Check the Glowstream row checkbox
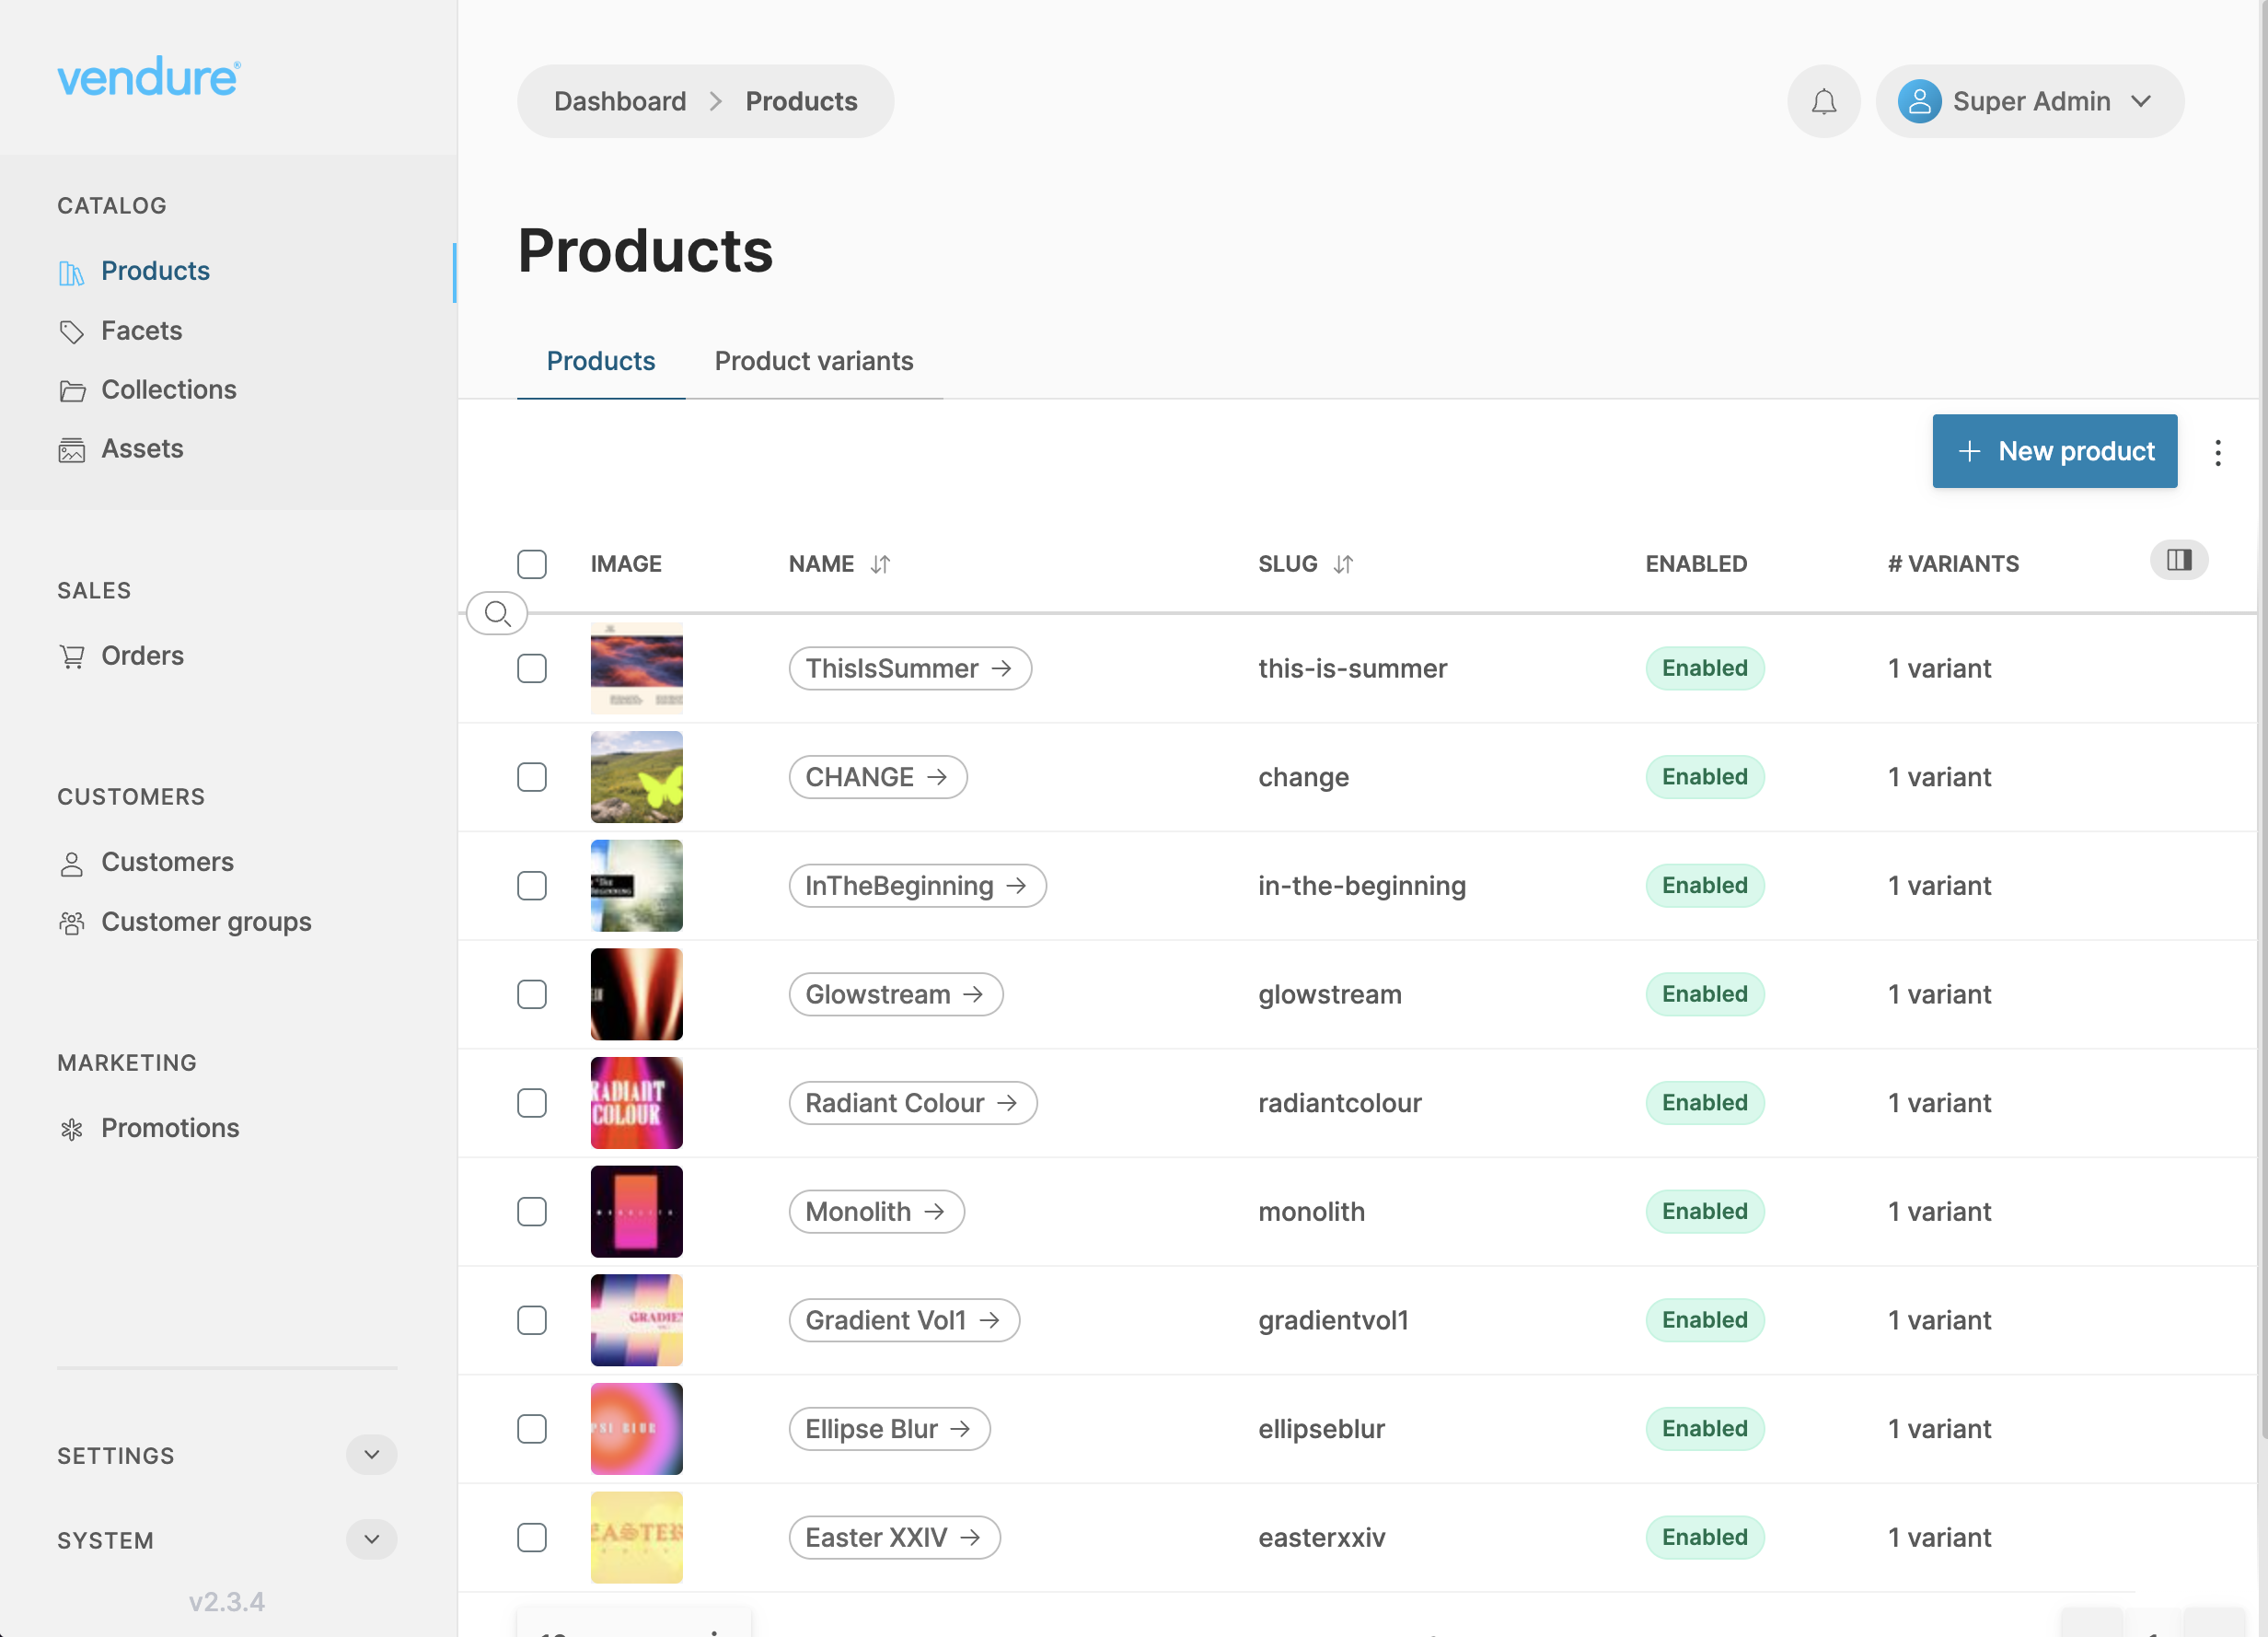 pyautogui.click(x=532, y=995)
